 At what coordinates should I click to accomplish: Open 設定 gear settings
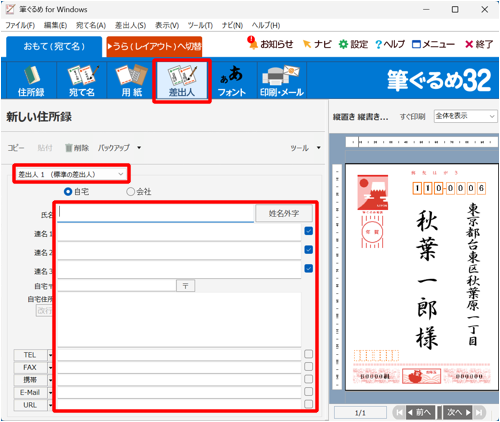pos(353,44)
